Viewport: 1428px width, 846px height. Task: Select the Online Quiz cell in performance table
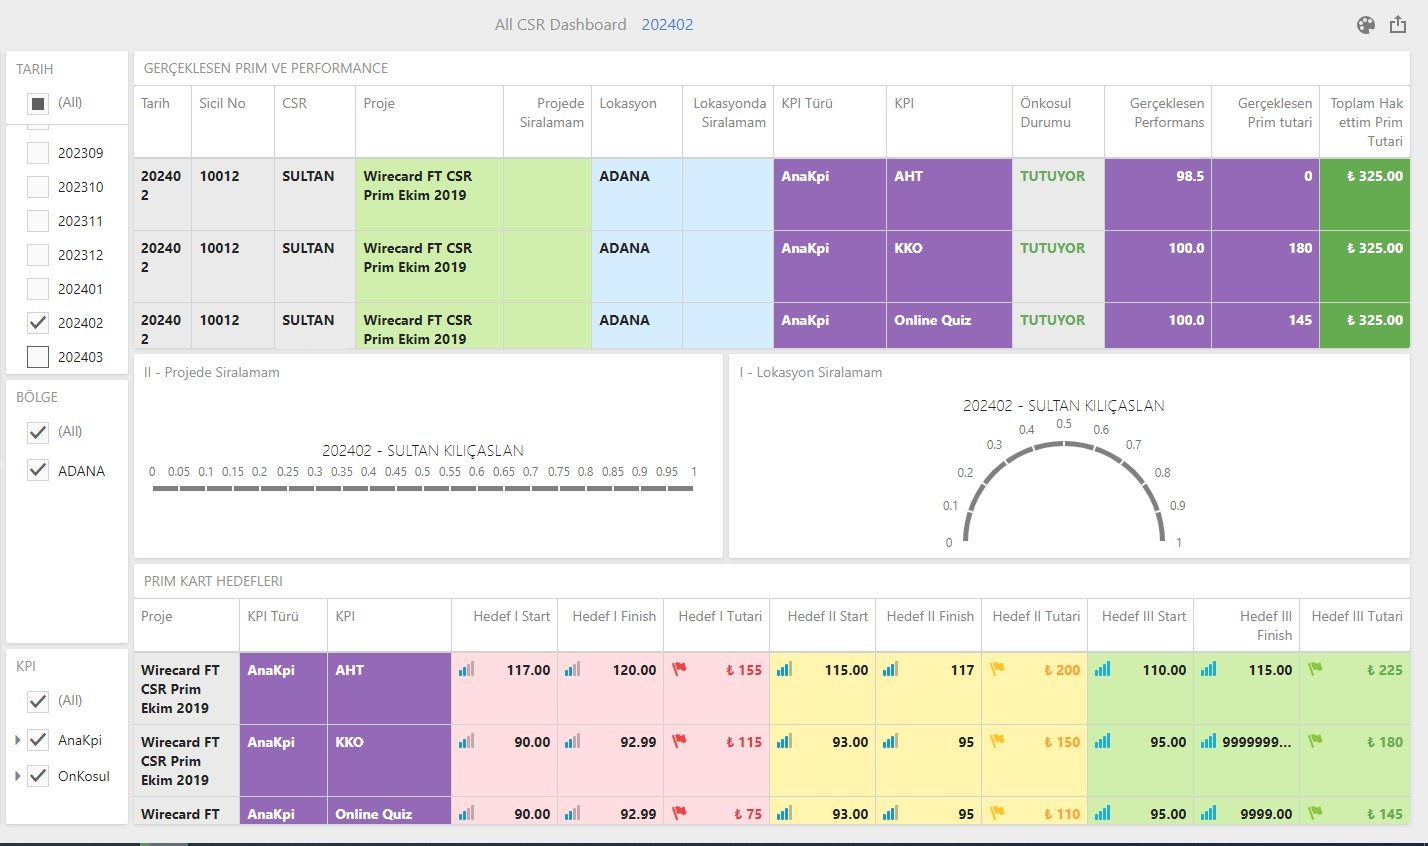(x=949, y=325)
